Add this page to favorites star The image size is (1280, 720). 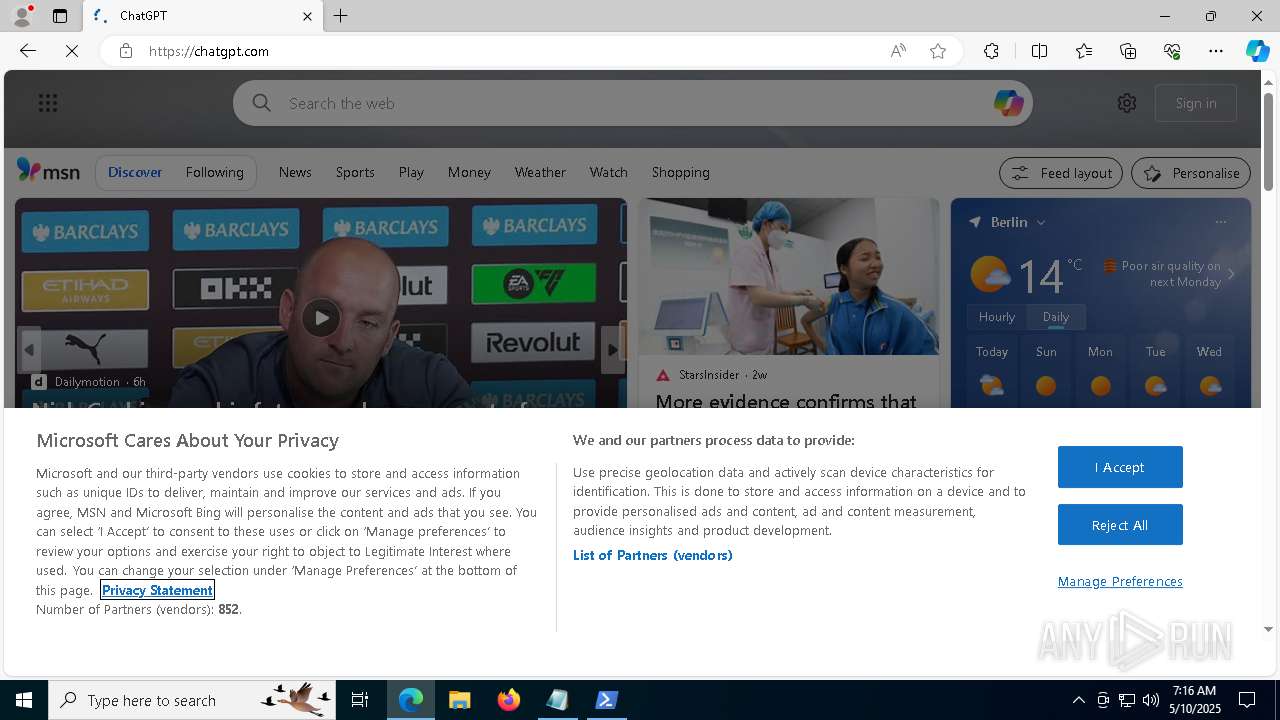tap(938, 51)
